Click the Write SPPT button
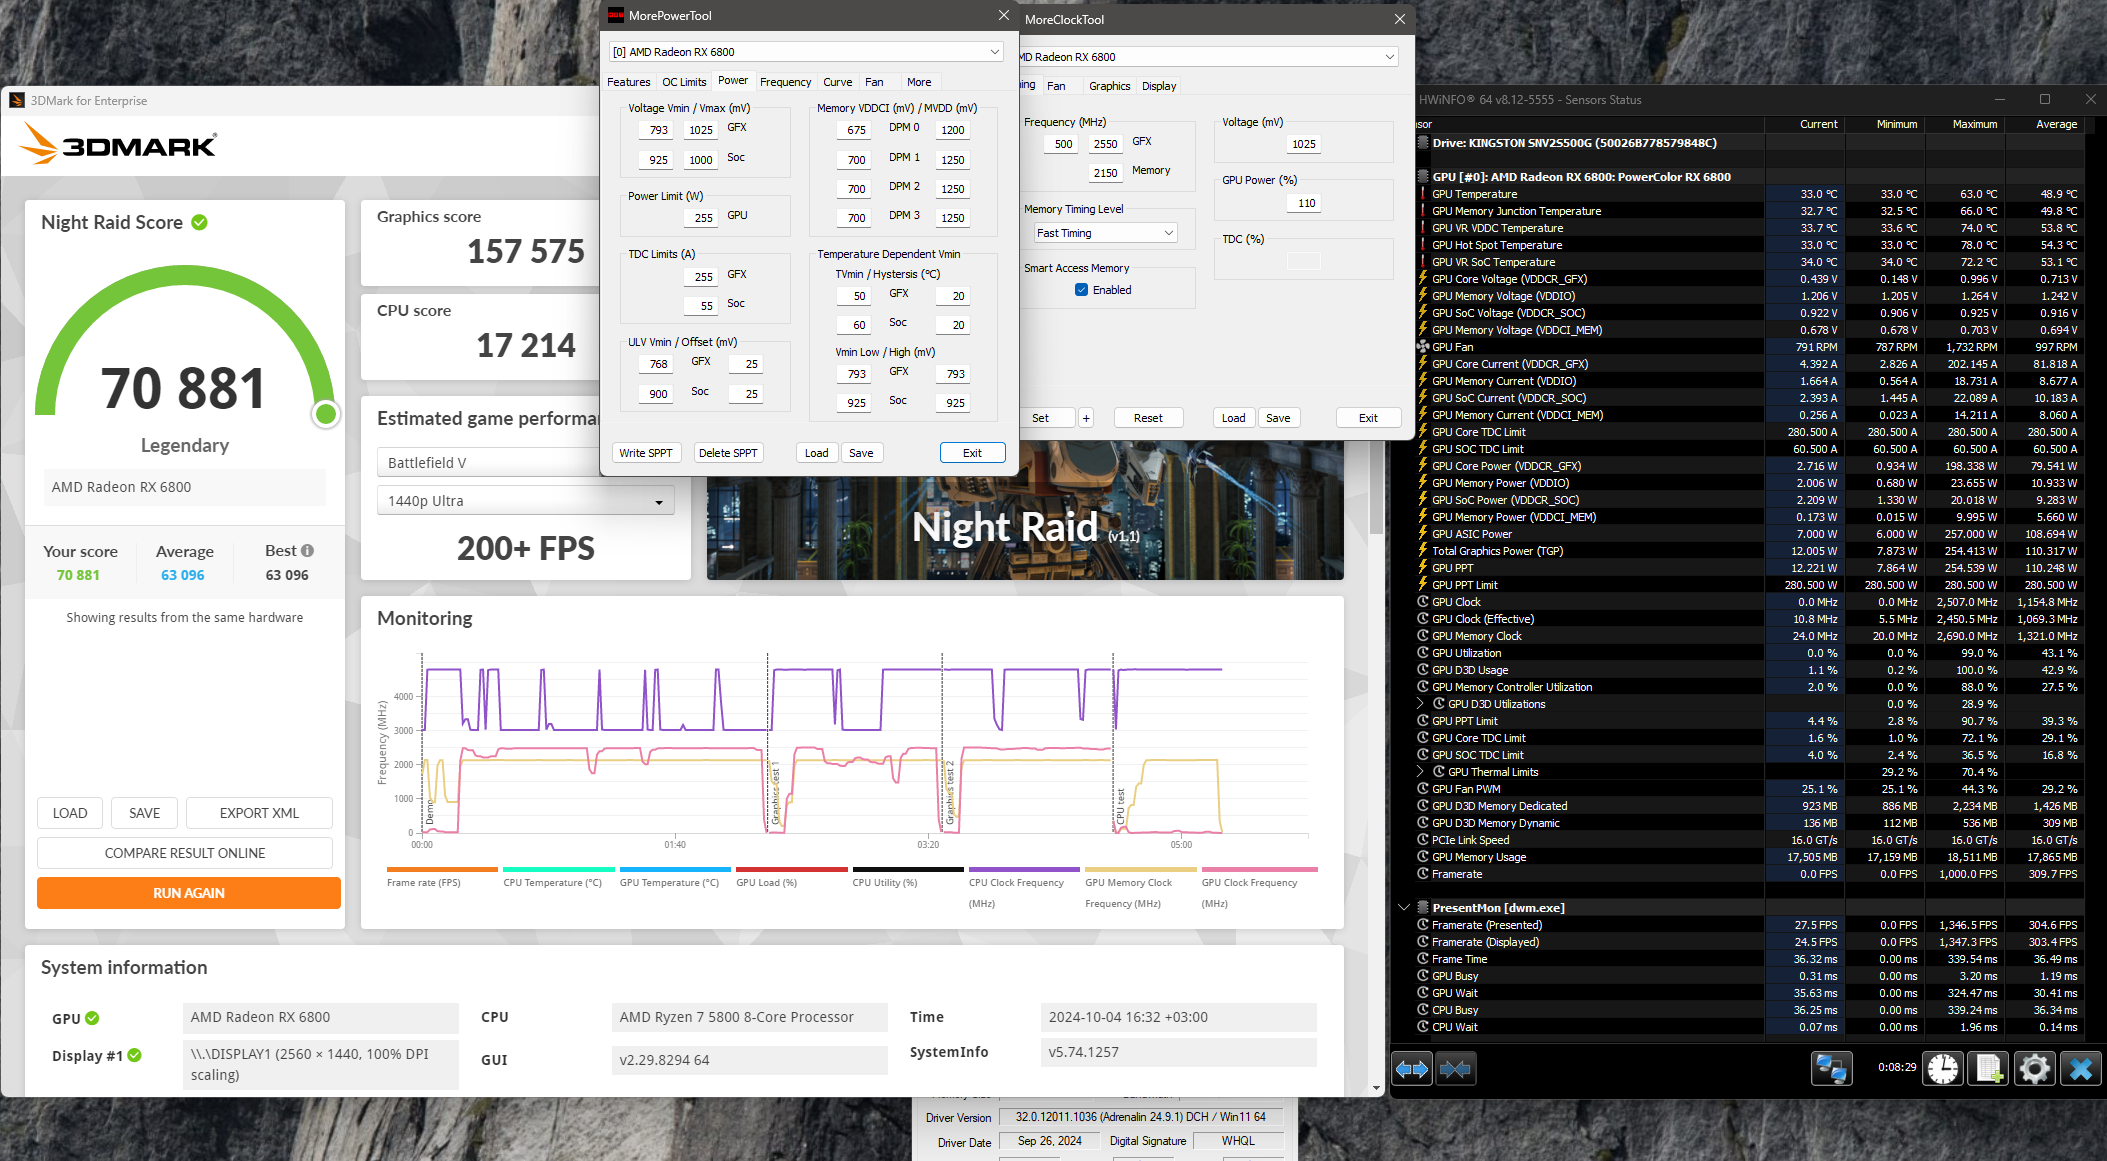 (x=645, y=453)
